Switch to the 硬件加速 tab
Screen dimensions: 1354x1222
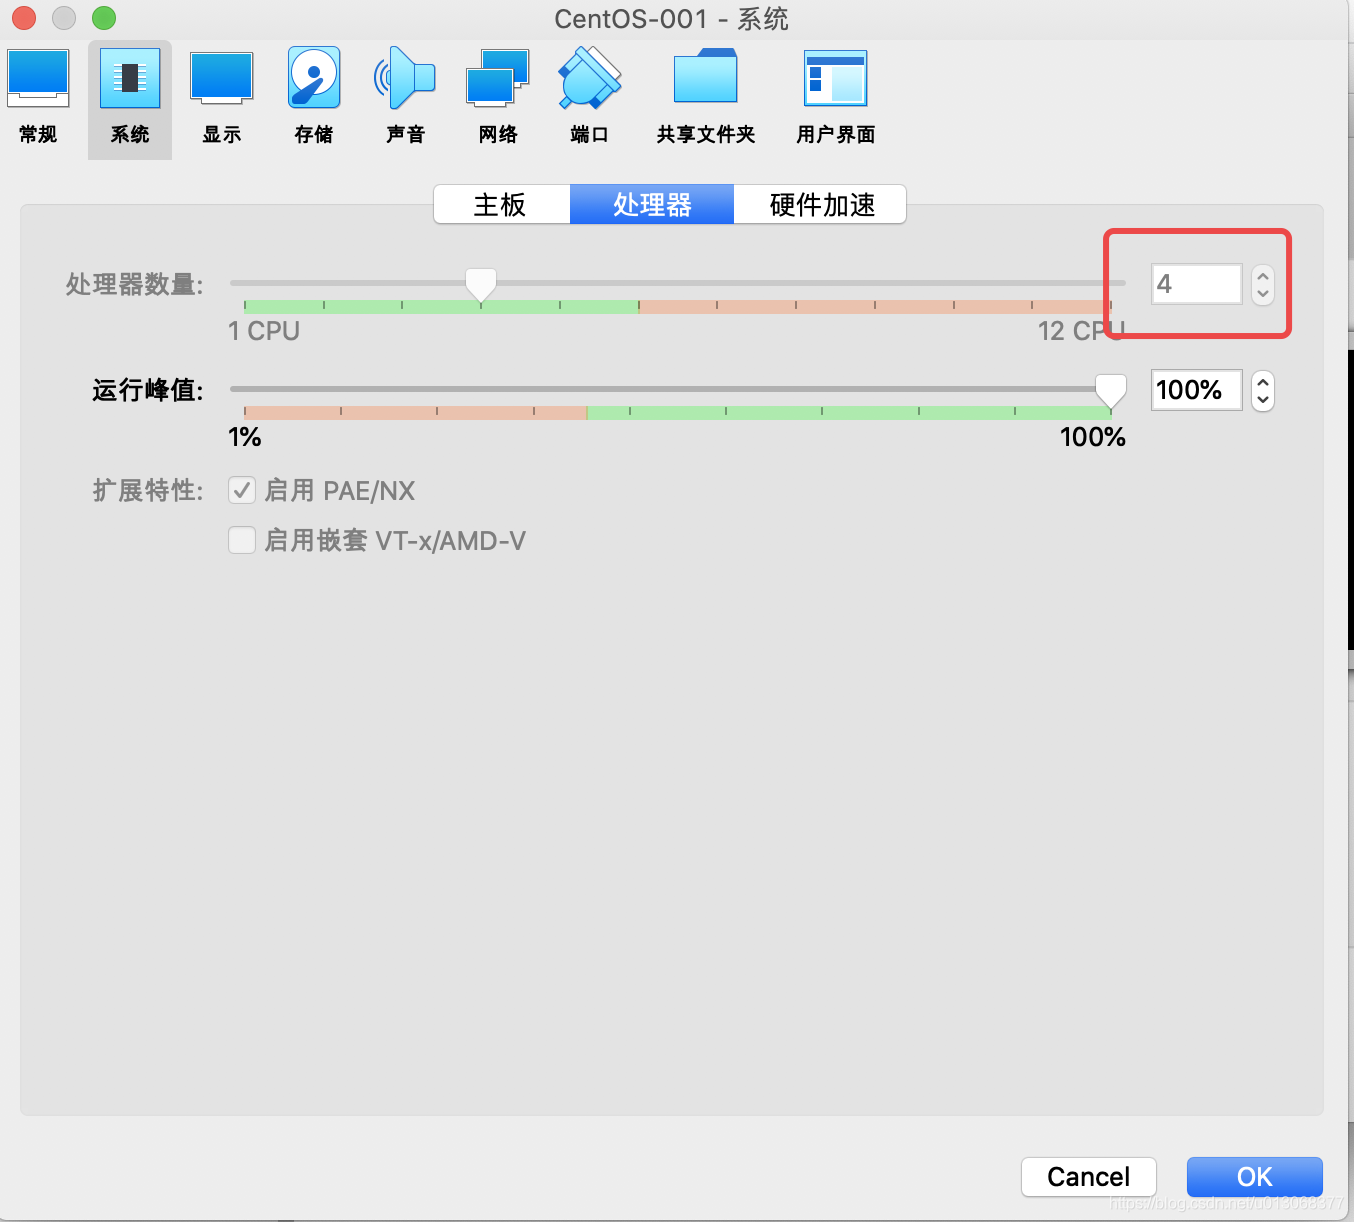[x=820, y=204]
